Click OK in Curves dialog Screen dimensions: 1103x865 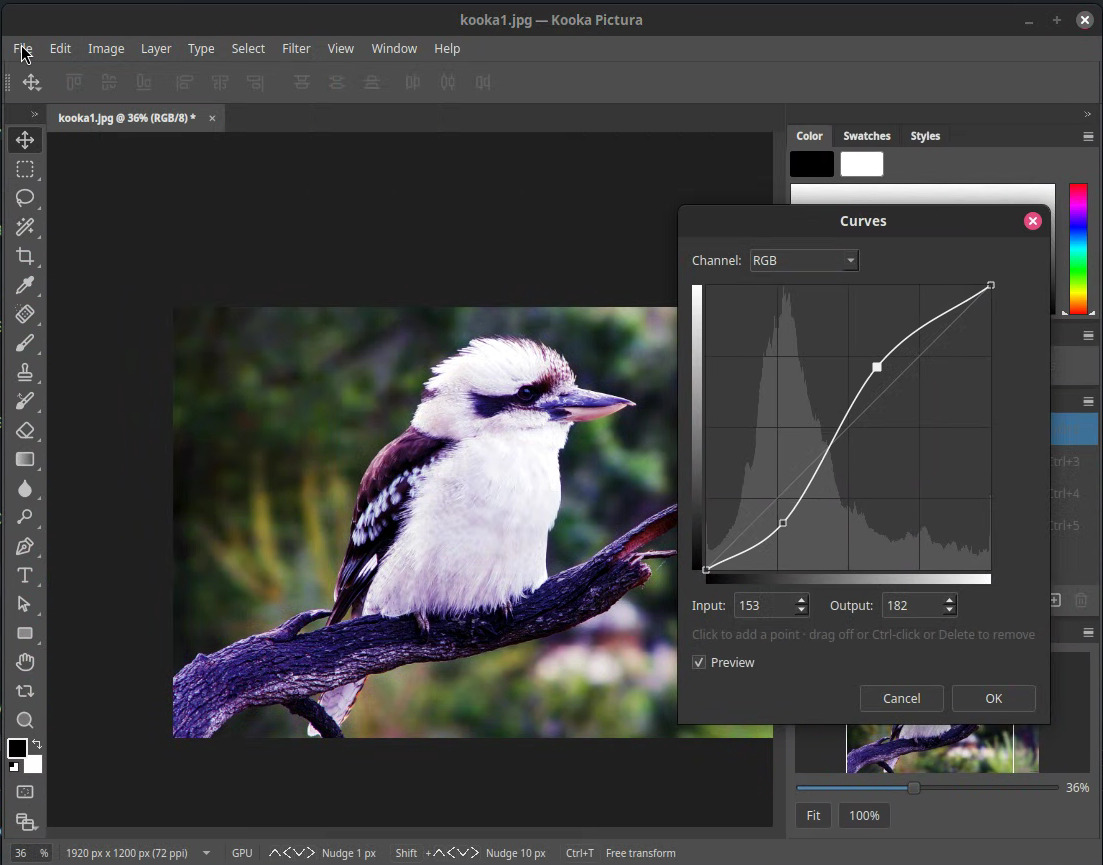(x=993, y=698)
